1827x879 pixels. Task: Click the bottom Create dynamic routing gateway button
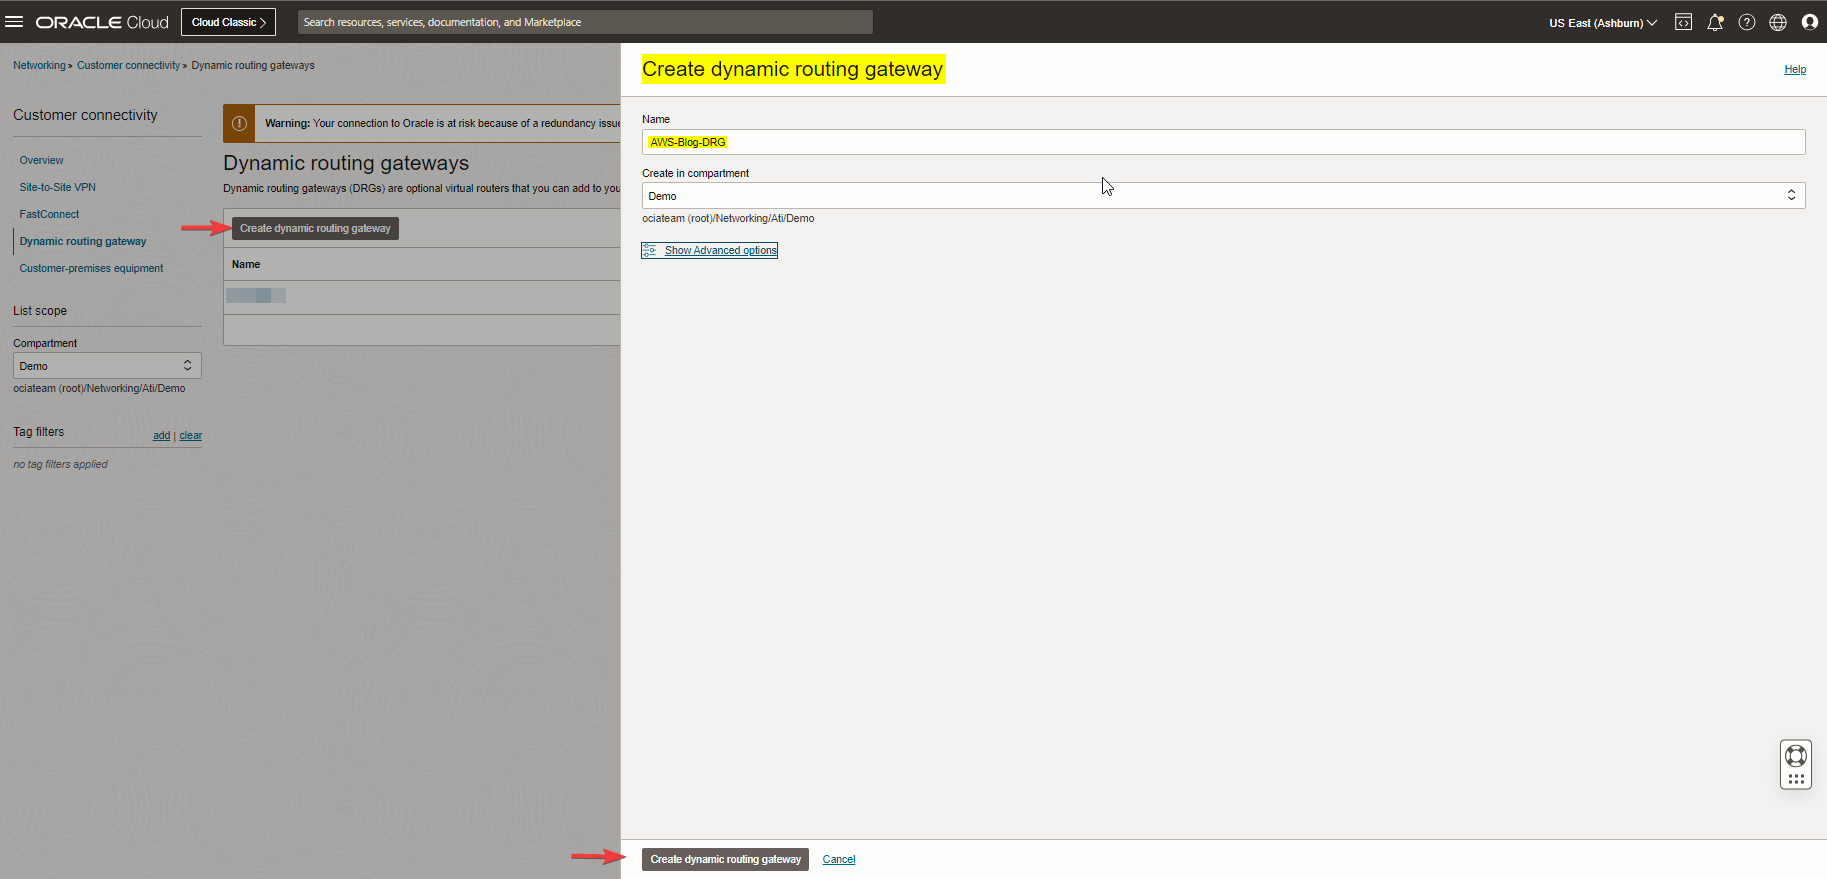tap(725, 859)
